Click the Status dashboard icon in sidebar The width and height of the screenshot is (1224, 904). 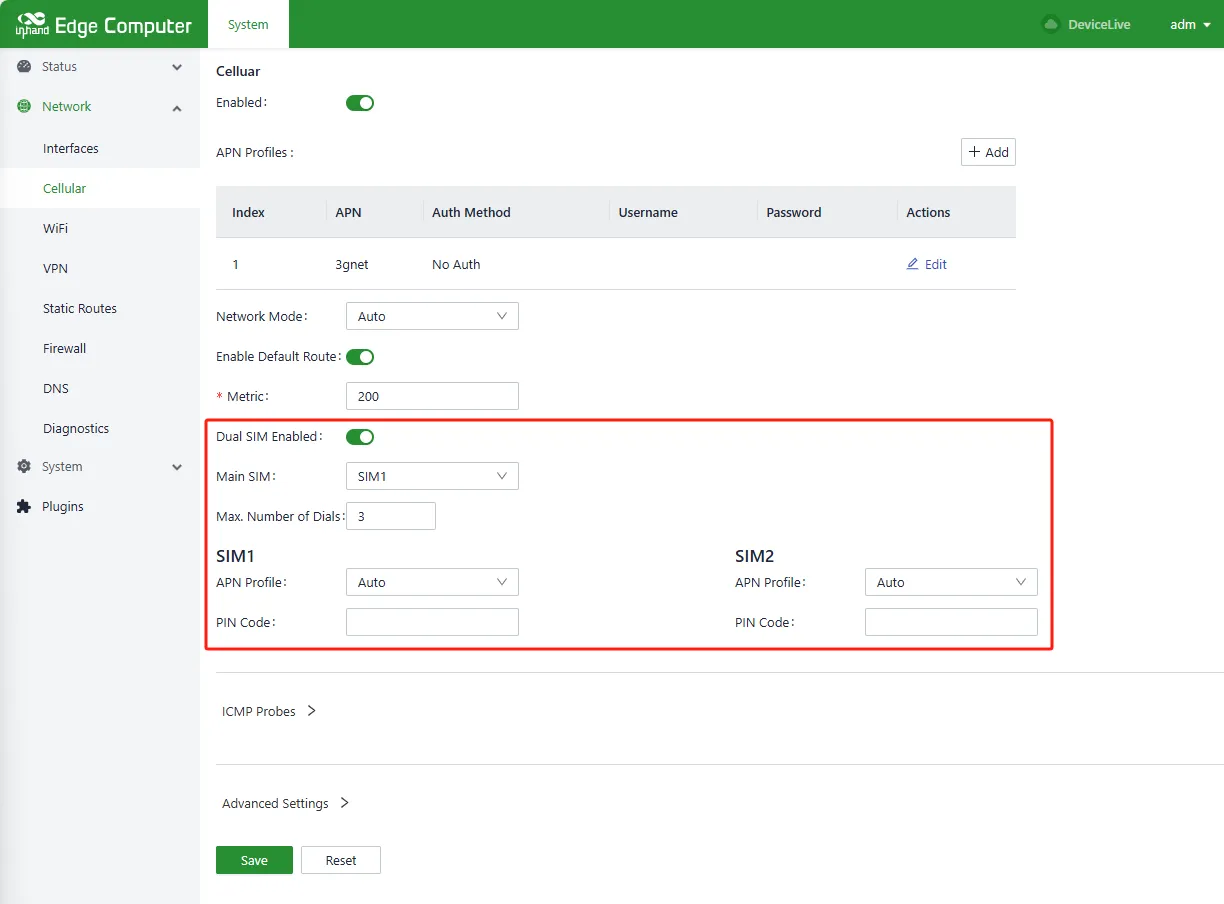[24, 67]
